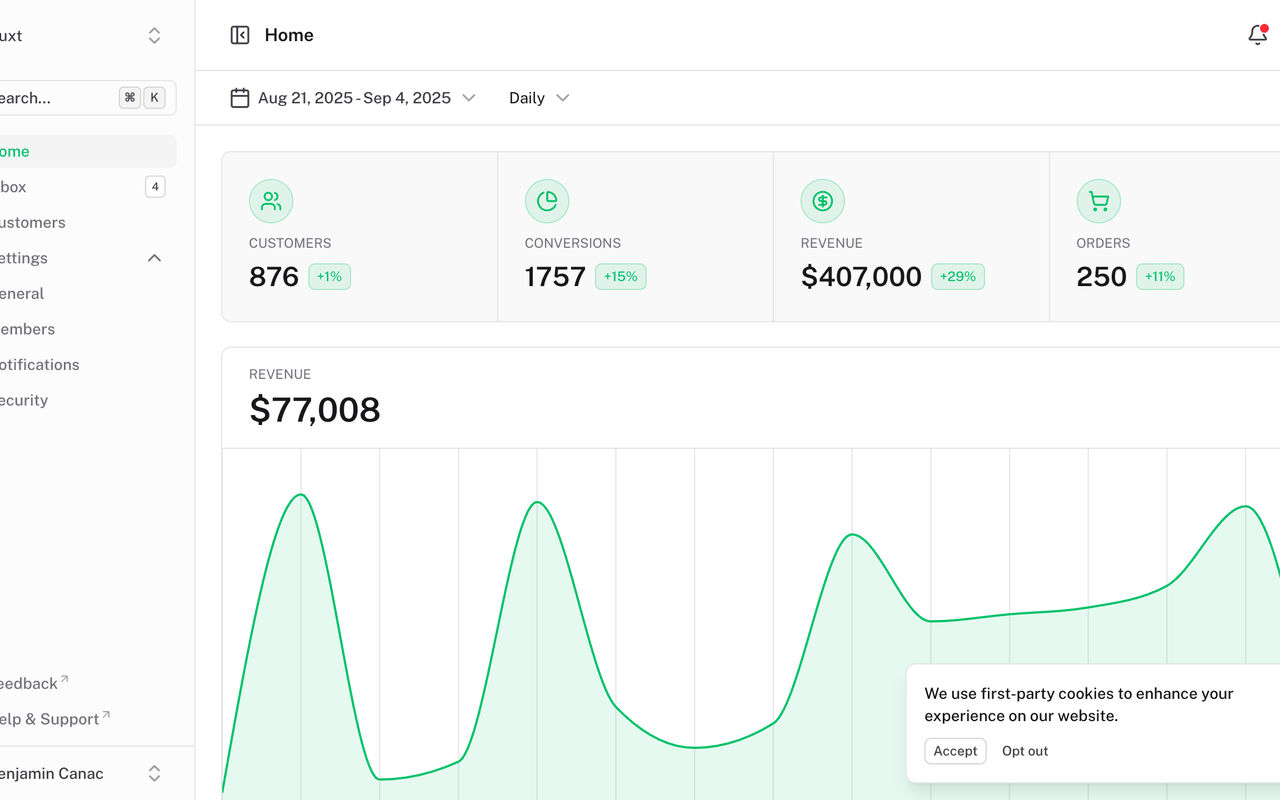Collapse the sidebar with the panel icon
This screenshot has width=1280, height=800.
[240, 35]
